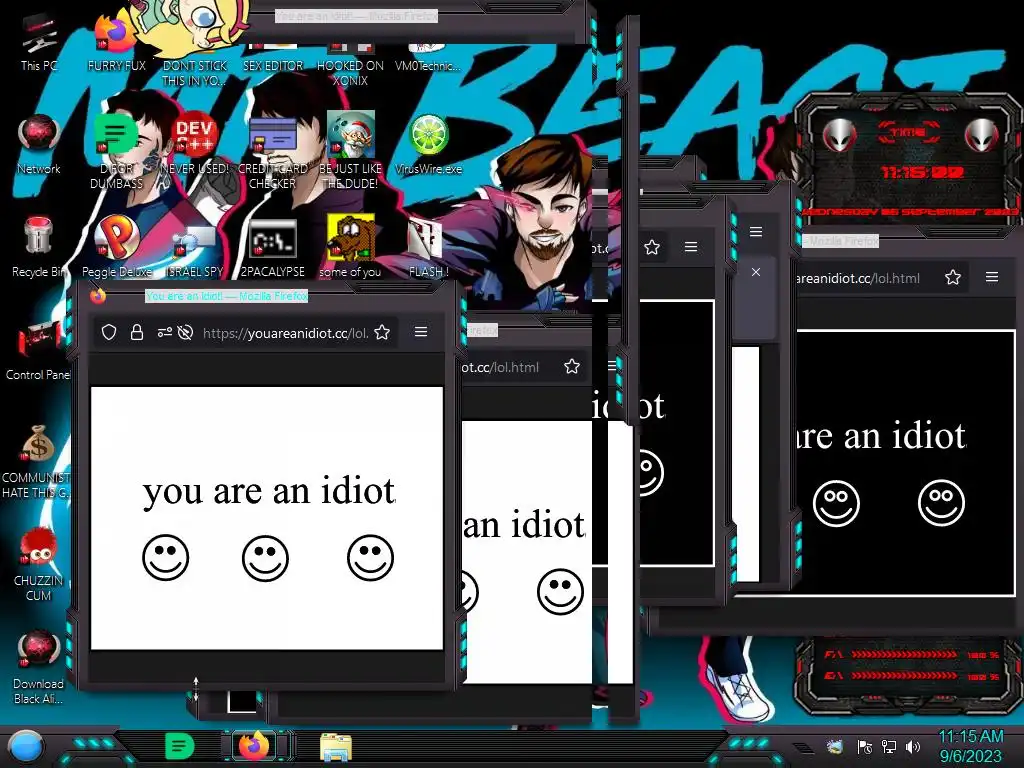Open the 'some of you' dog icon
The width and height of the screenshot is (1024, 768).
351,247
